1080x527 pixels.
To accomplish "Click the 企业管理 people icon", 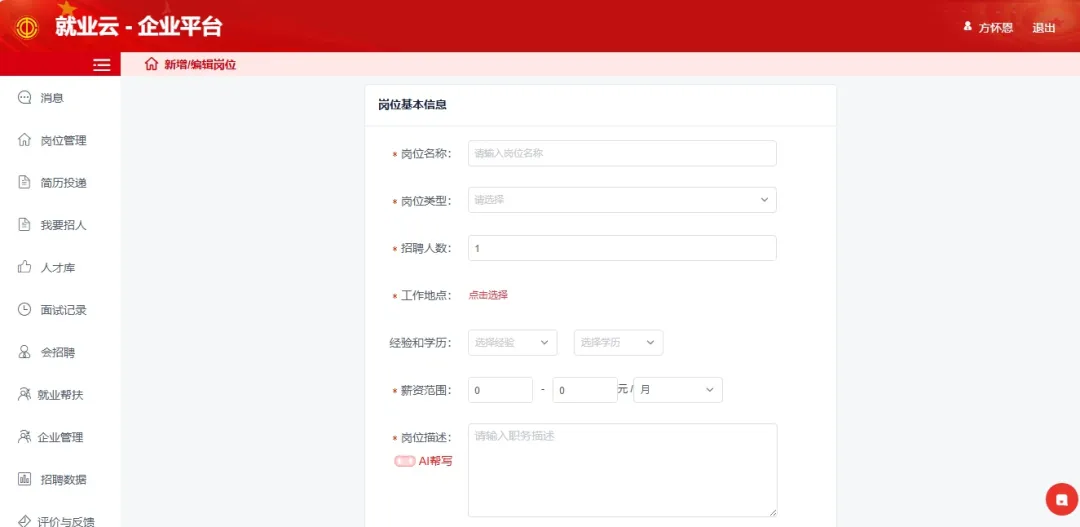I will [x=24, y=437].
